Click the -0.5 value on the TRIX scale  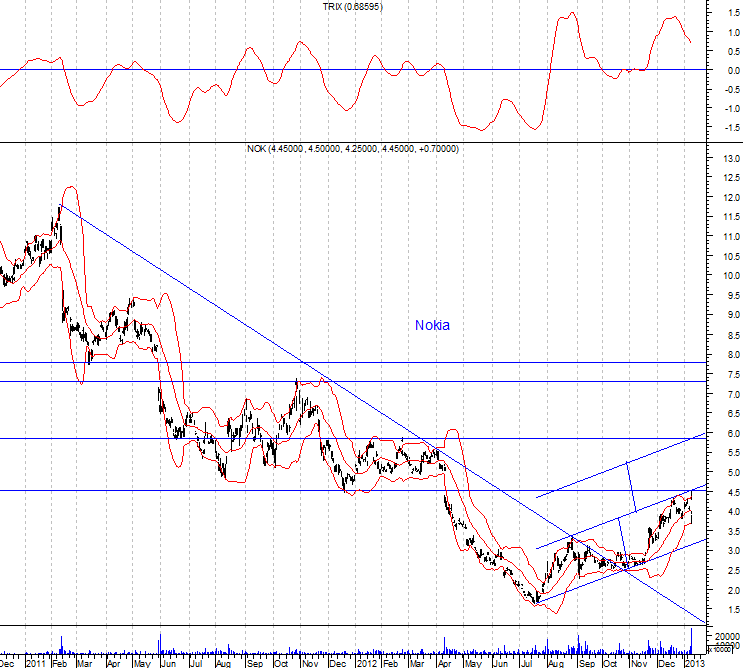click(732, 90)
